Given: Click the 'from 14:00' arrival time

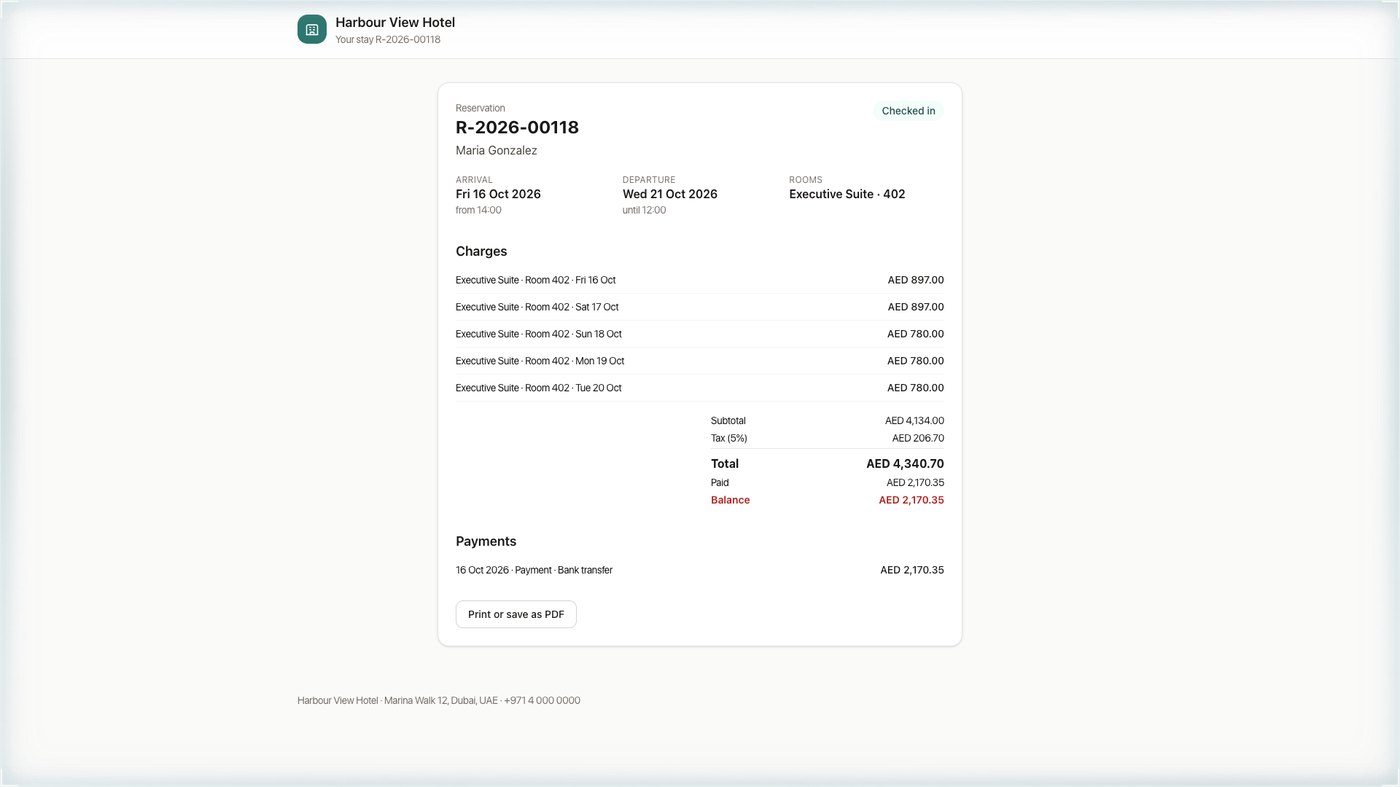Looking at the screenshot, I should [x=479, y=210].
